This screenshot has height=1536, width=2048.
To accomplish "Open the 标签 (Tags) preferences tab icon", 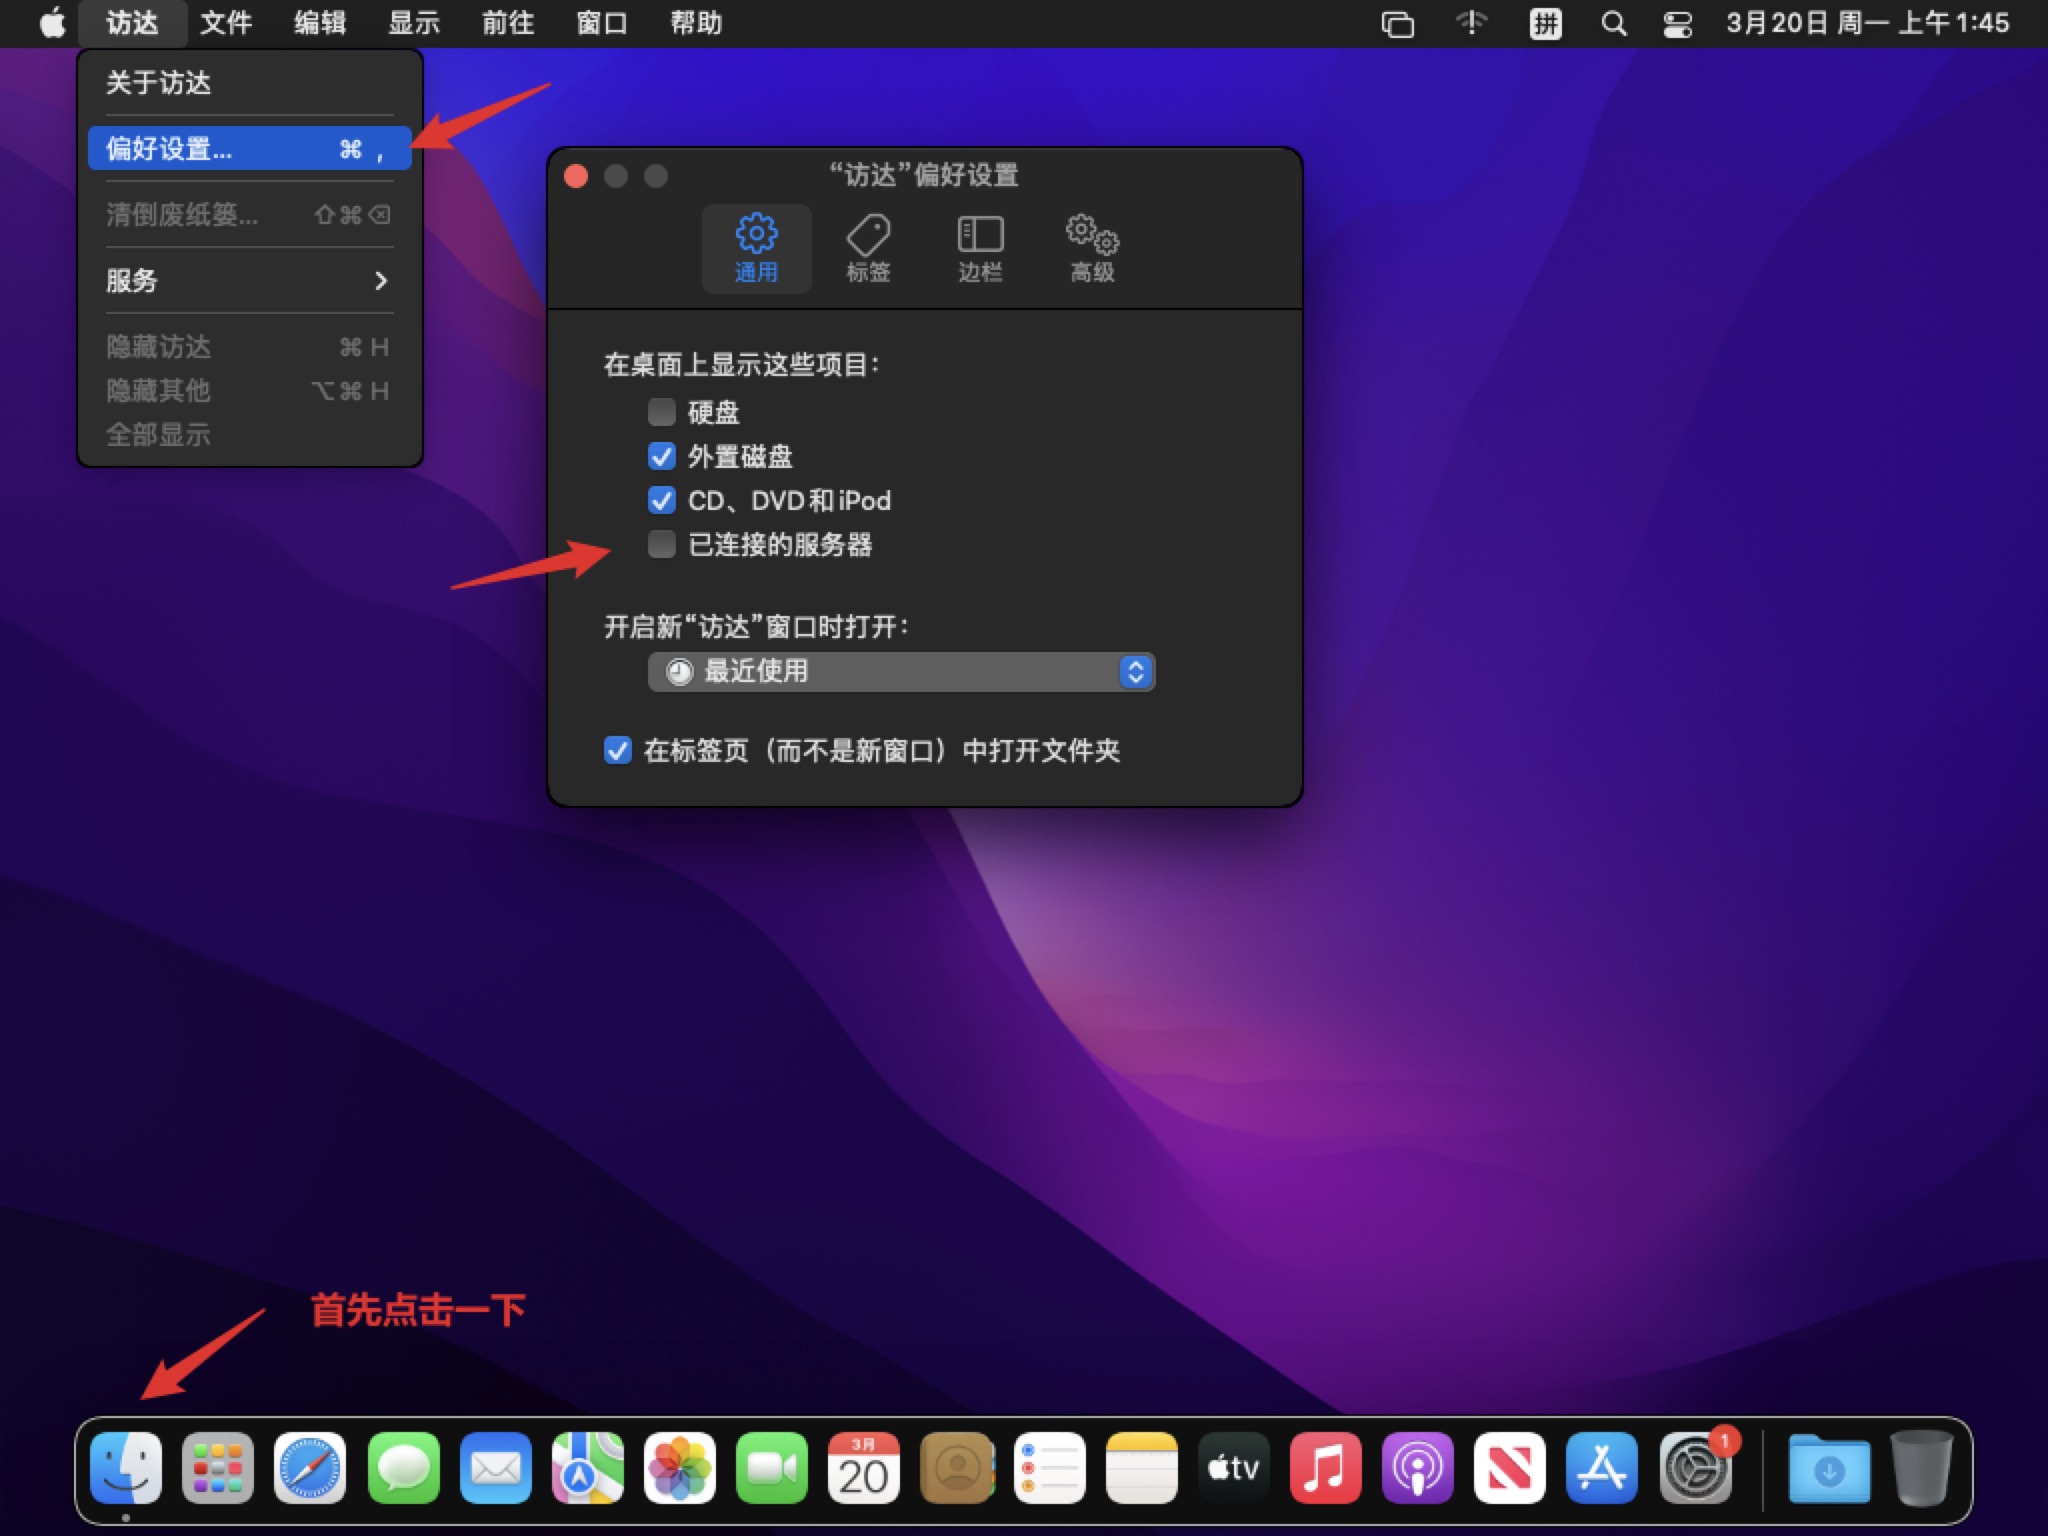I will [867, 236].
